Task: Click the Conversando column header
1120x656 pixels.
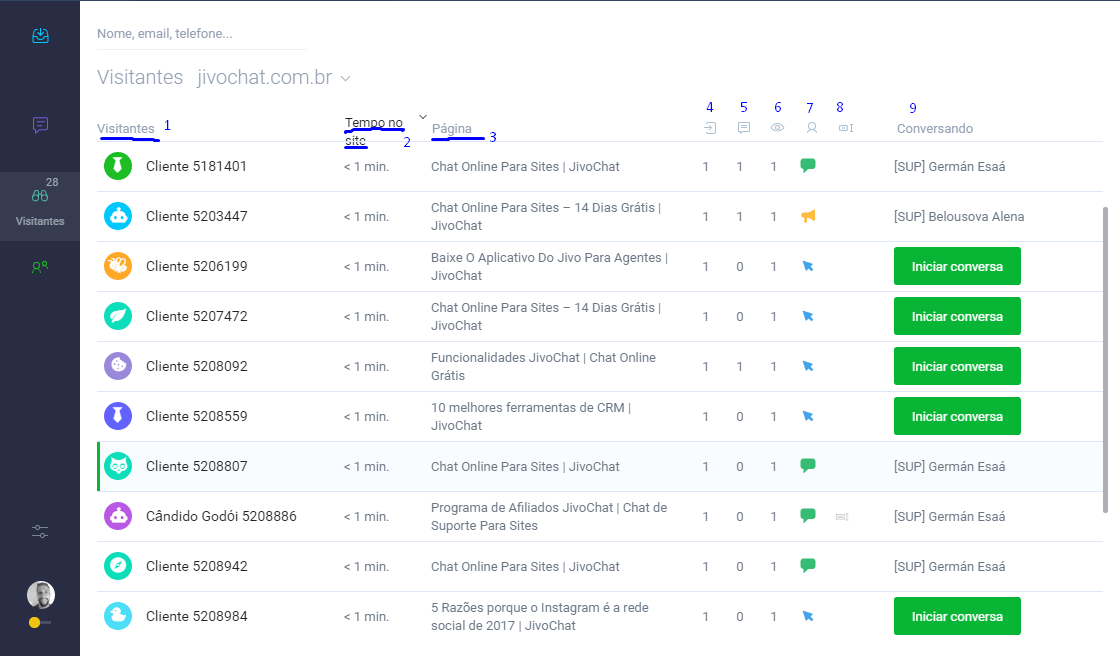Action: tap(935, 129)
